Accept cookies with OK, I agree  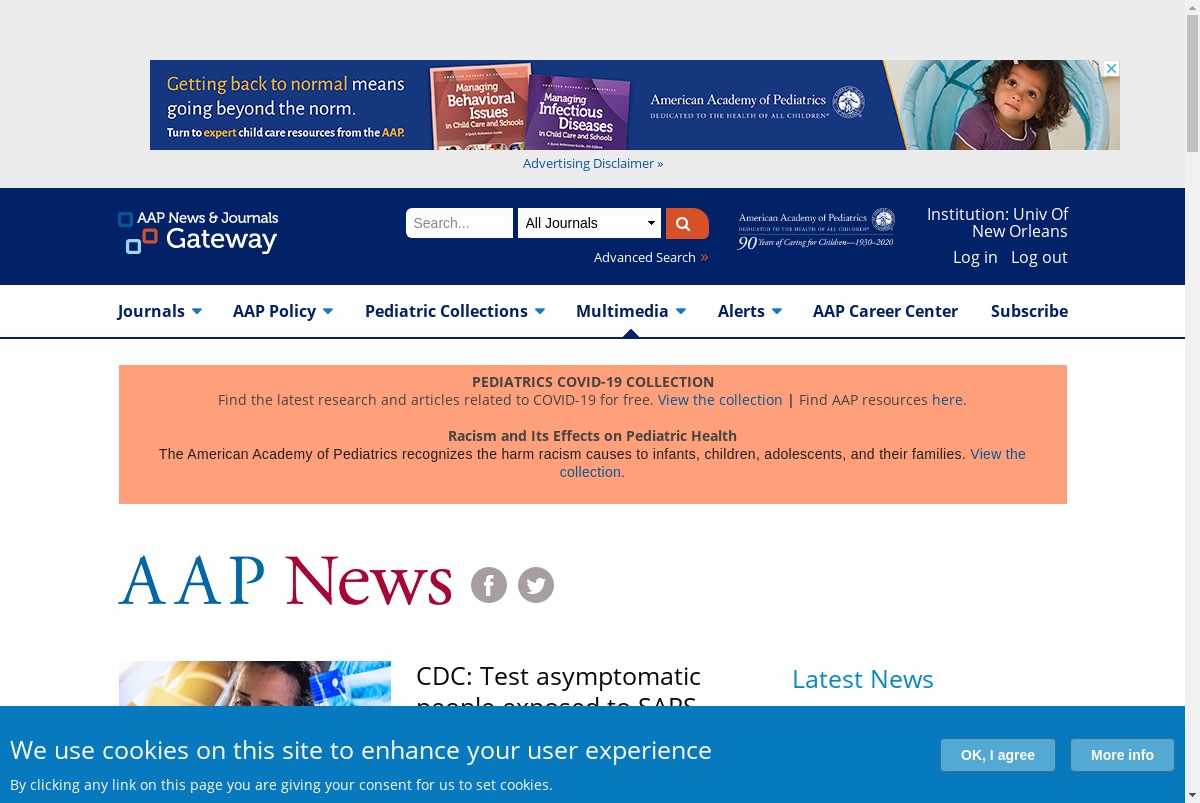point(998,755)
